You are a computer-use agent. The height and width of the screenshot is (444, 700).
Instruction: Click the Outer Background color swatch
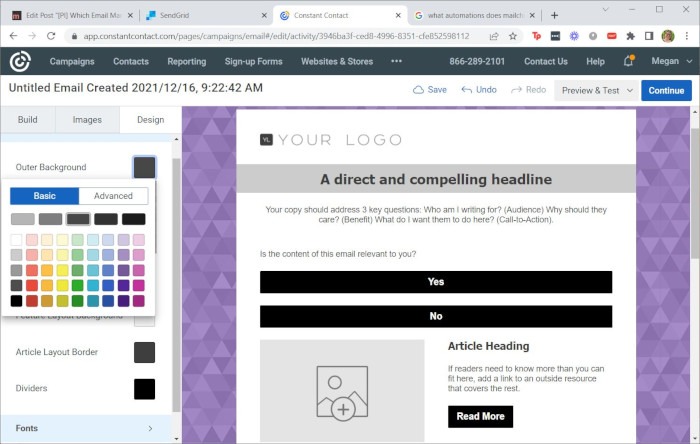pyautogui.click(x=145, y=167)
